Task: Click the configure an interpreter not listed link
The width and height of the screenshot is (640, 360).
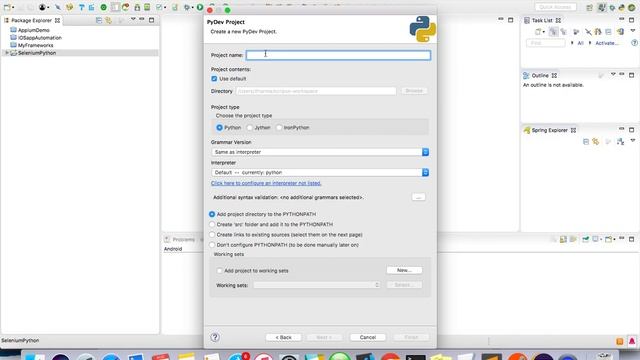Action: pyautogui.click(x=266, y=183)
